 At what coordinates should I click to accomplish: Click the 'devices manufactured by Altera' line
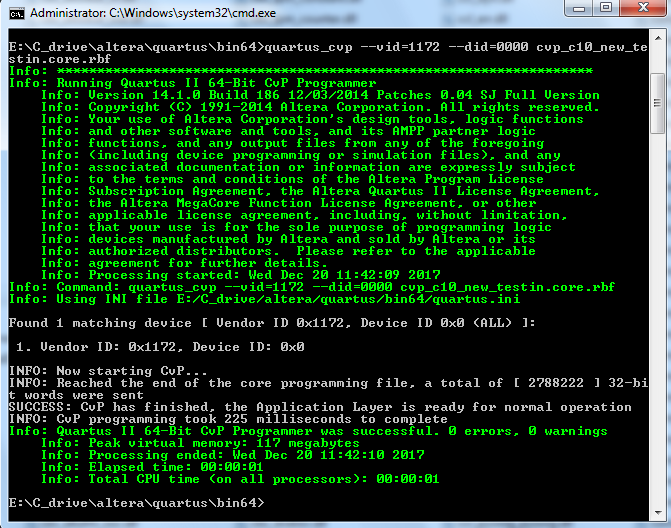(x=288, y=239)
